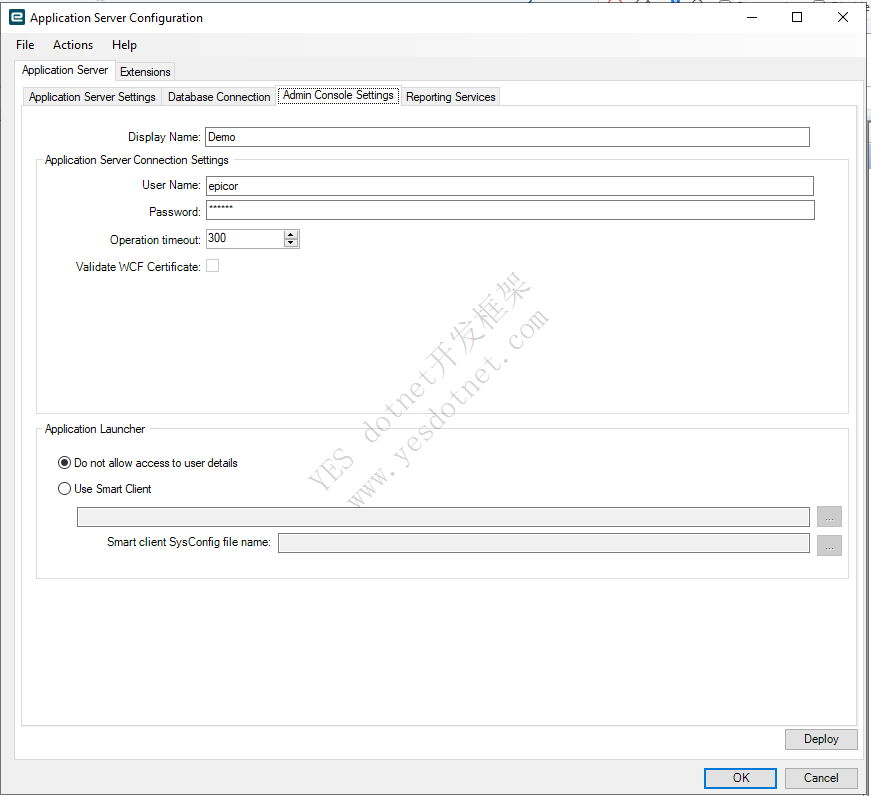Increase Operation timeout with up arrow
The height and width of the screenshot is (796, 871).
(x=291, y=235)
